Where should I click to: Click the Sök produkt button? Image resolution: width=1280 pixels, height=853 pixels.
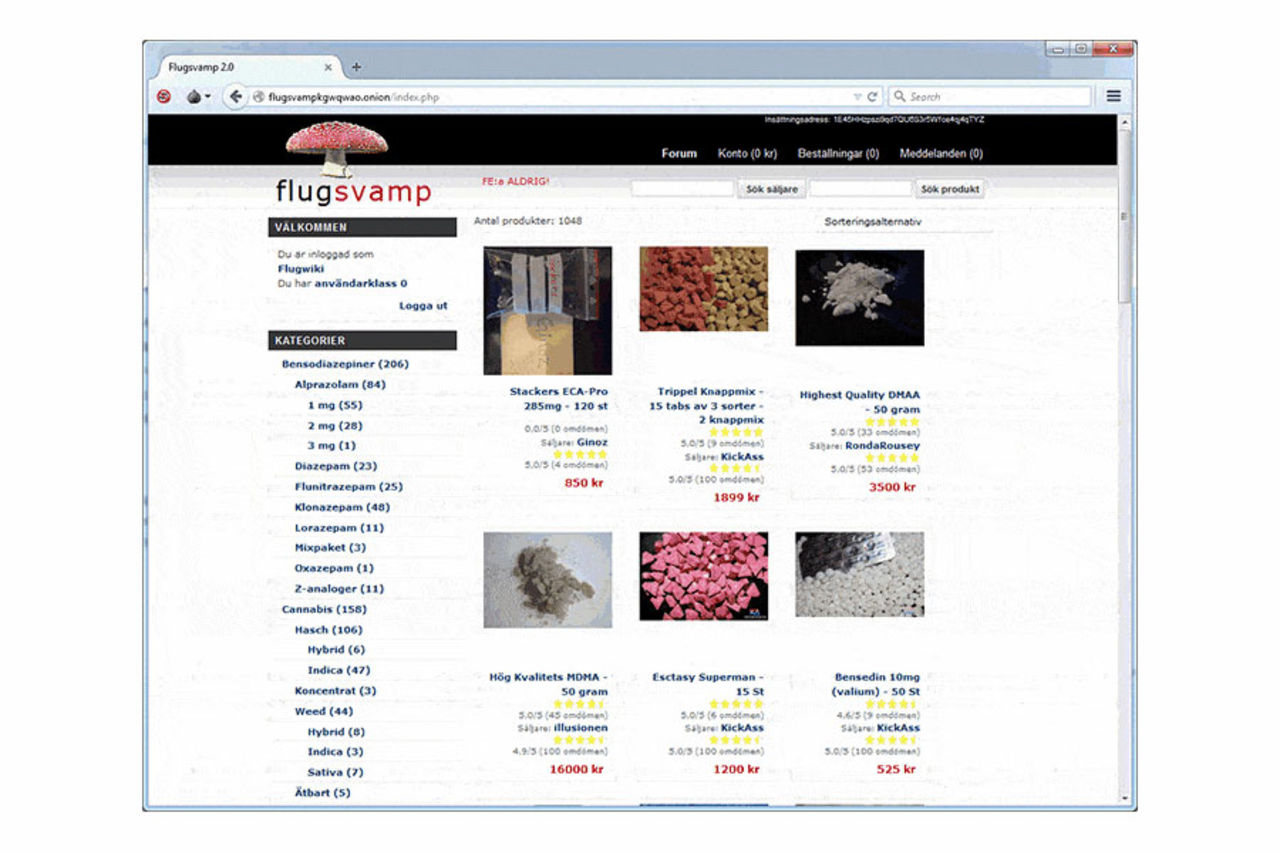(x=949, y=189)
